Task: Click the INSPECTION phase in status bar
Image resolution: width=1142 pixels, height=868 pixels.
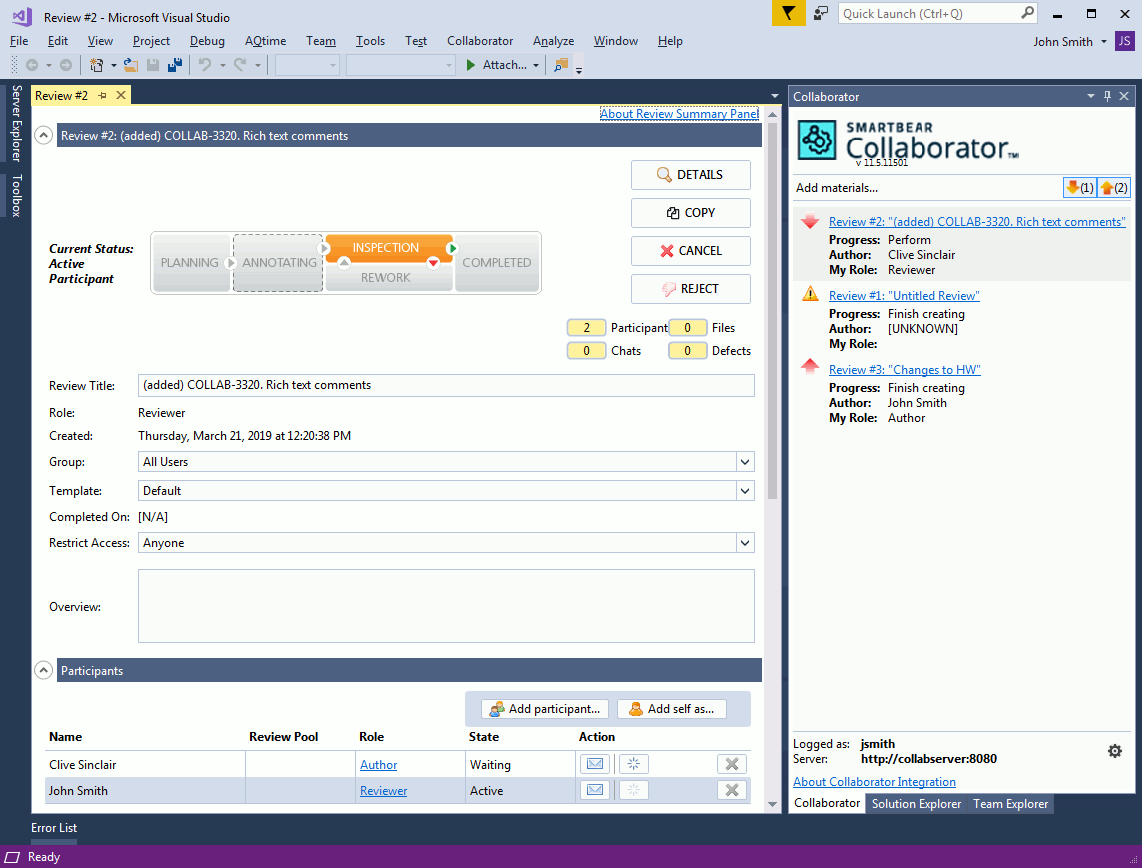Action: click(x=386, y=248)
